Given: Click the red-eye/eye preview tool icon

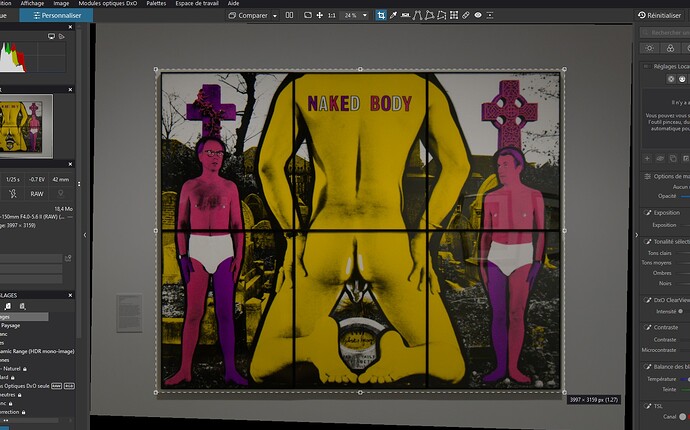Looking at the screenshot, I should click(x=478, y=15).
